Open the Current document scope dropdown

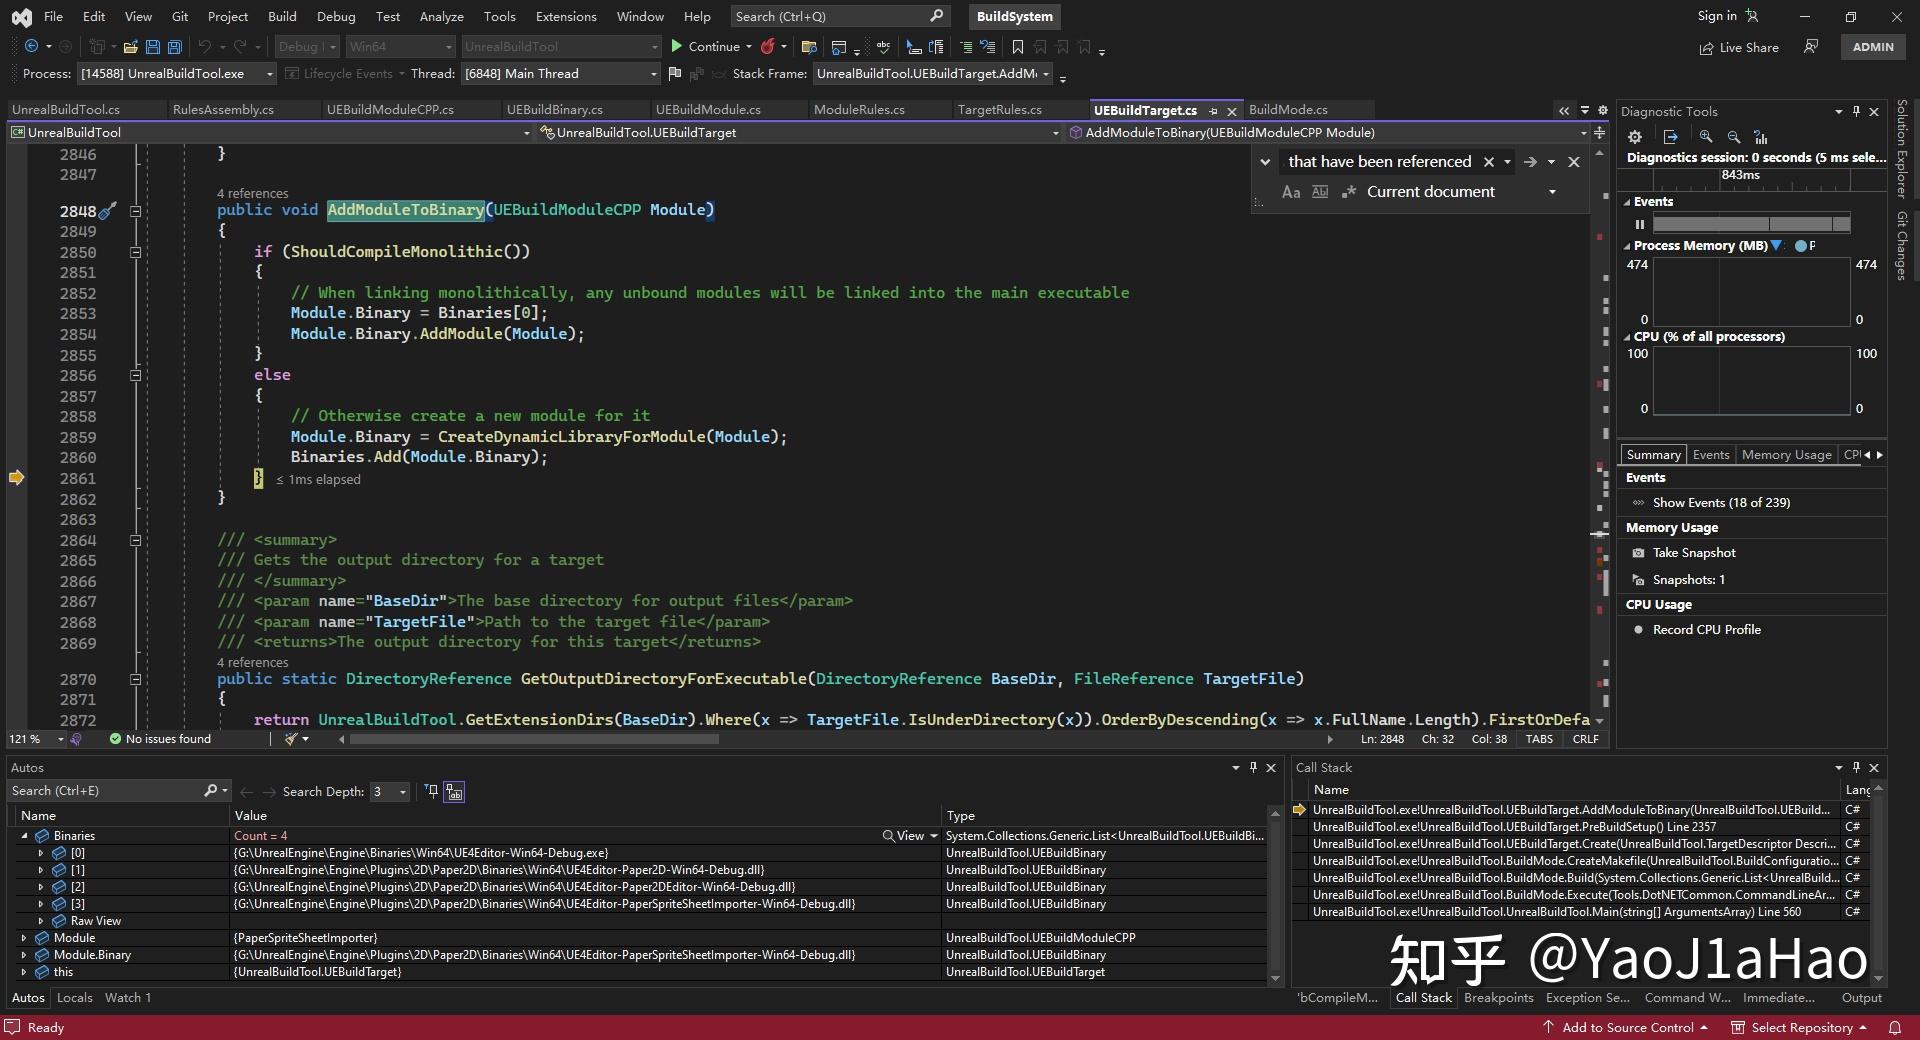tap(1551, 192)
